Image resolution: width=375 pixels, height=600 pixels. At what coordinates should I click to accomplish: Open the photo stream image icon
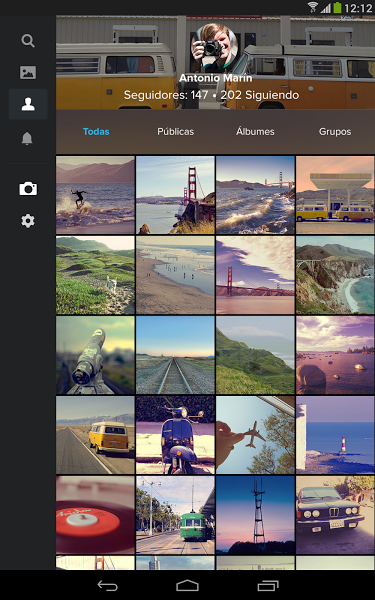click(x=28, y=72)
